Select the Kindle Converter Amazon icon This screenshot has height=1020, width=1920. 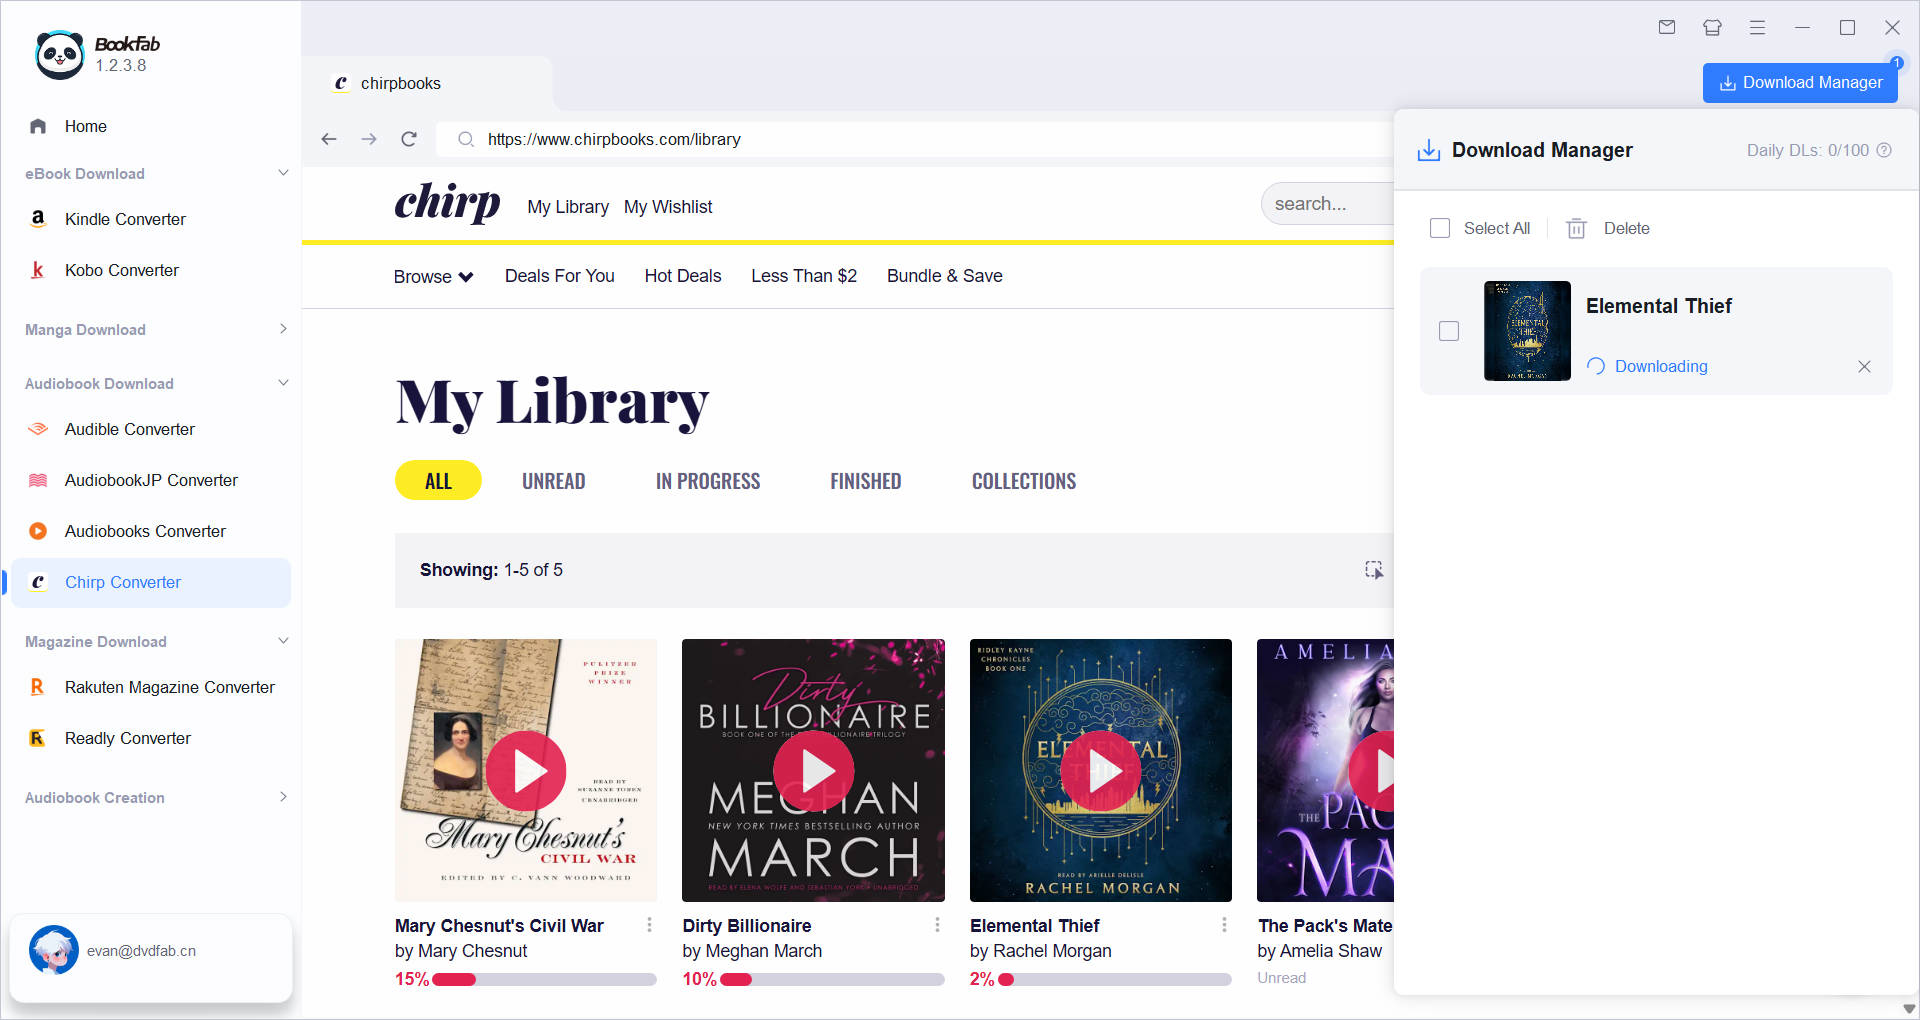click(38, 219)
